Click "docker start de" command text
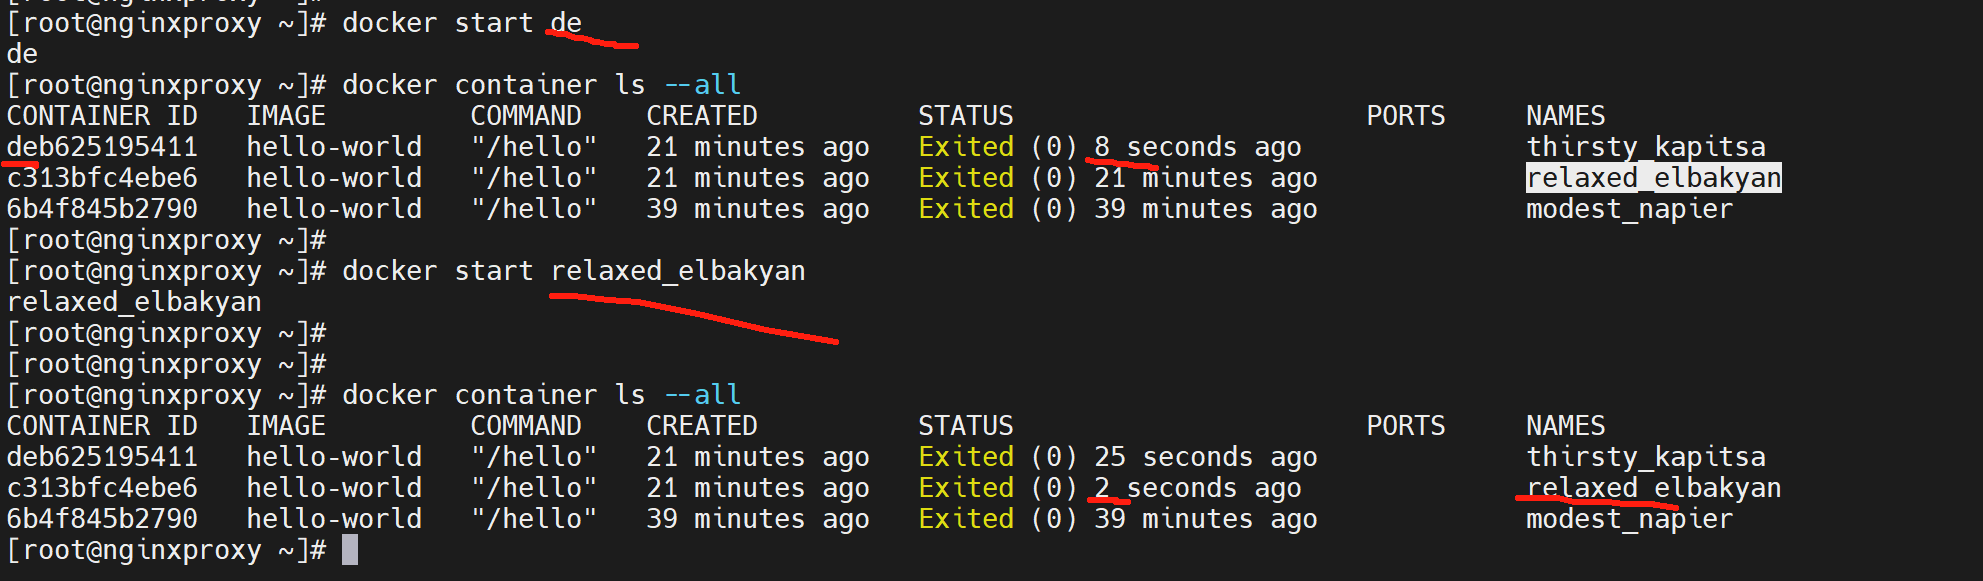This screenshot has width=1983, height=581. point(461,23)
